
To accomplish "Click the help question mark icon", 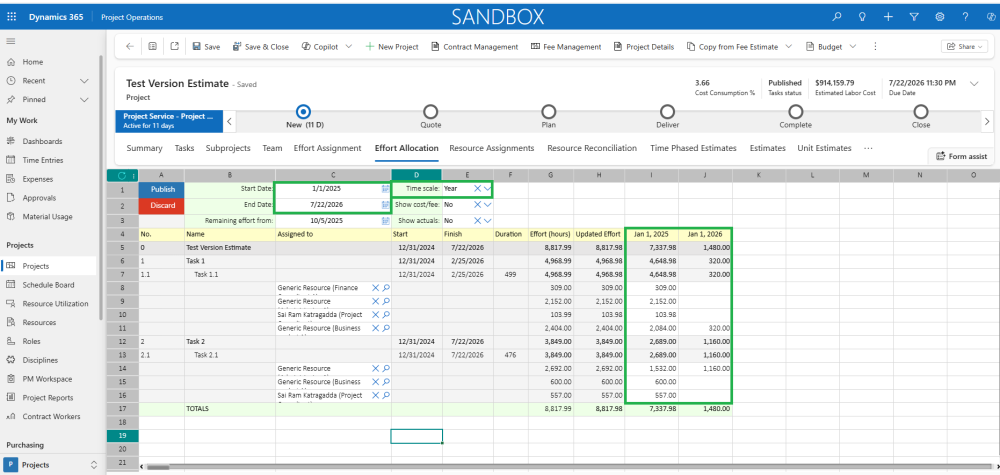I will [x=965, y=17].
